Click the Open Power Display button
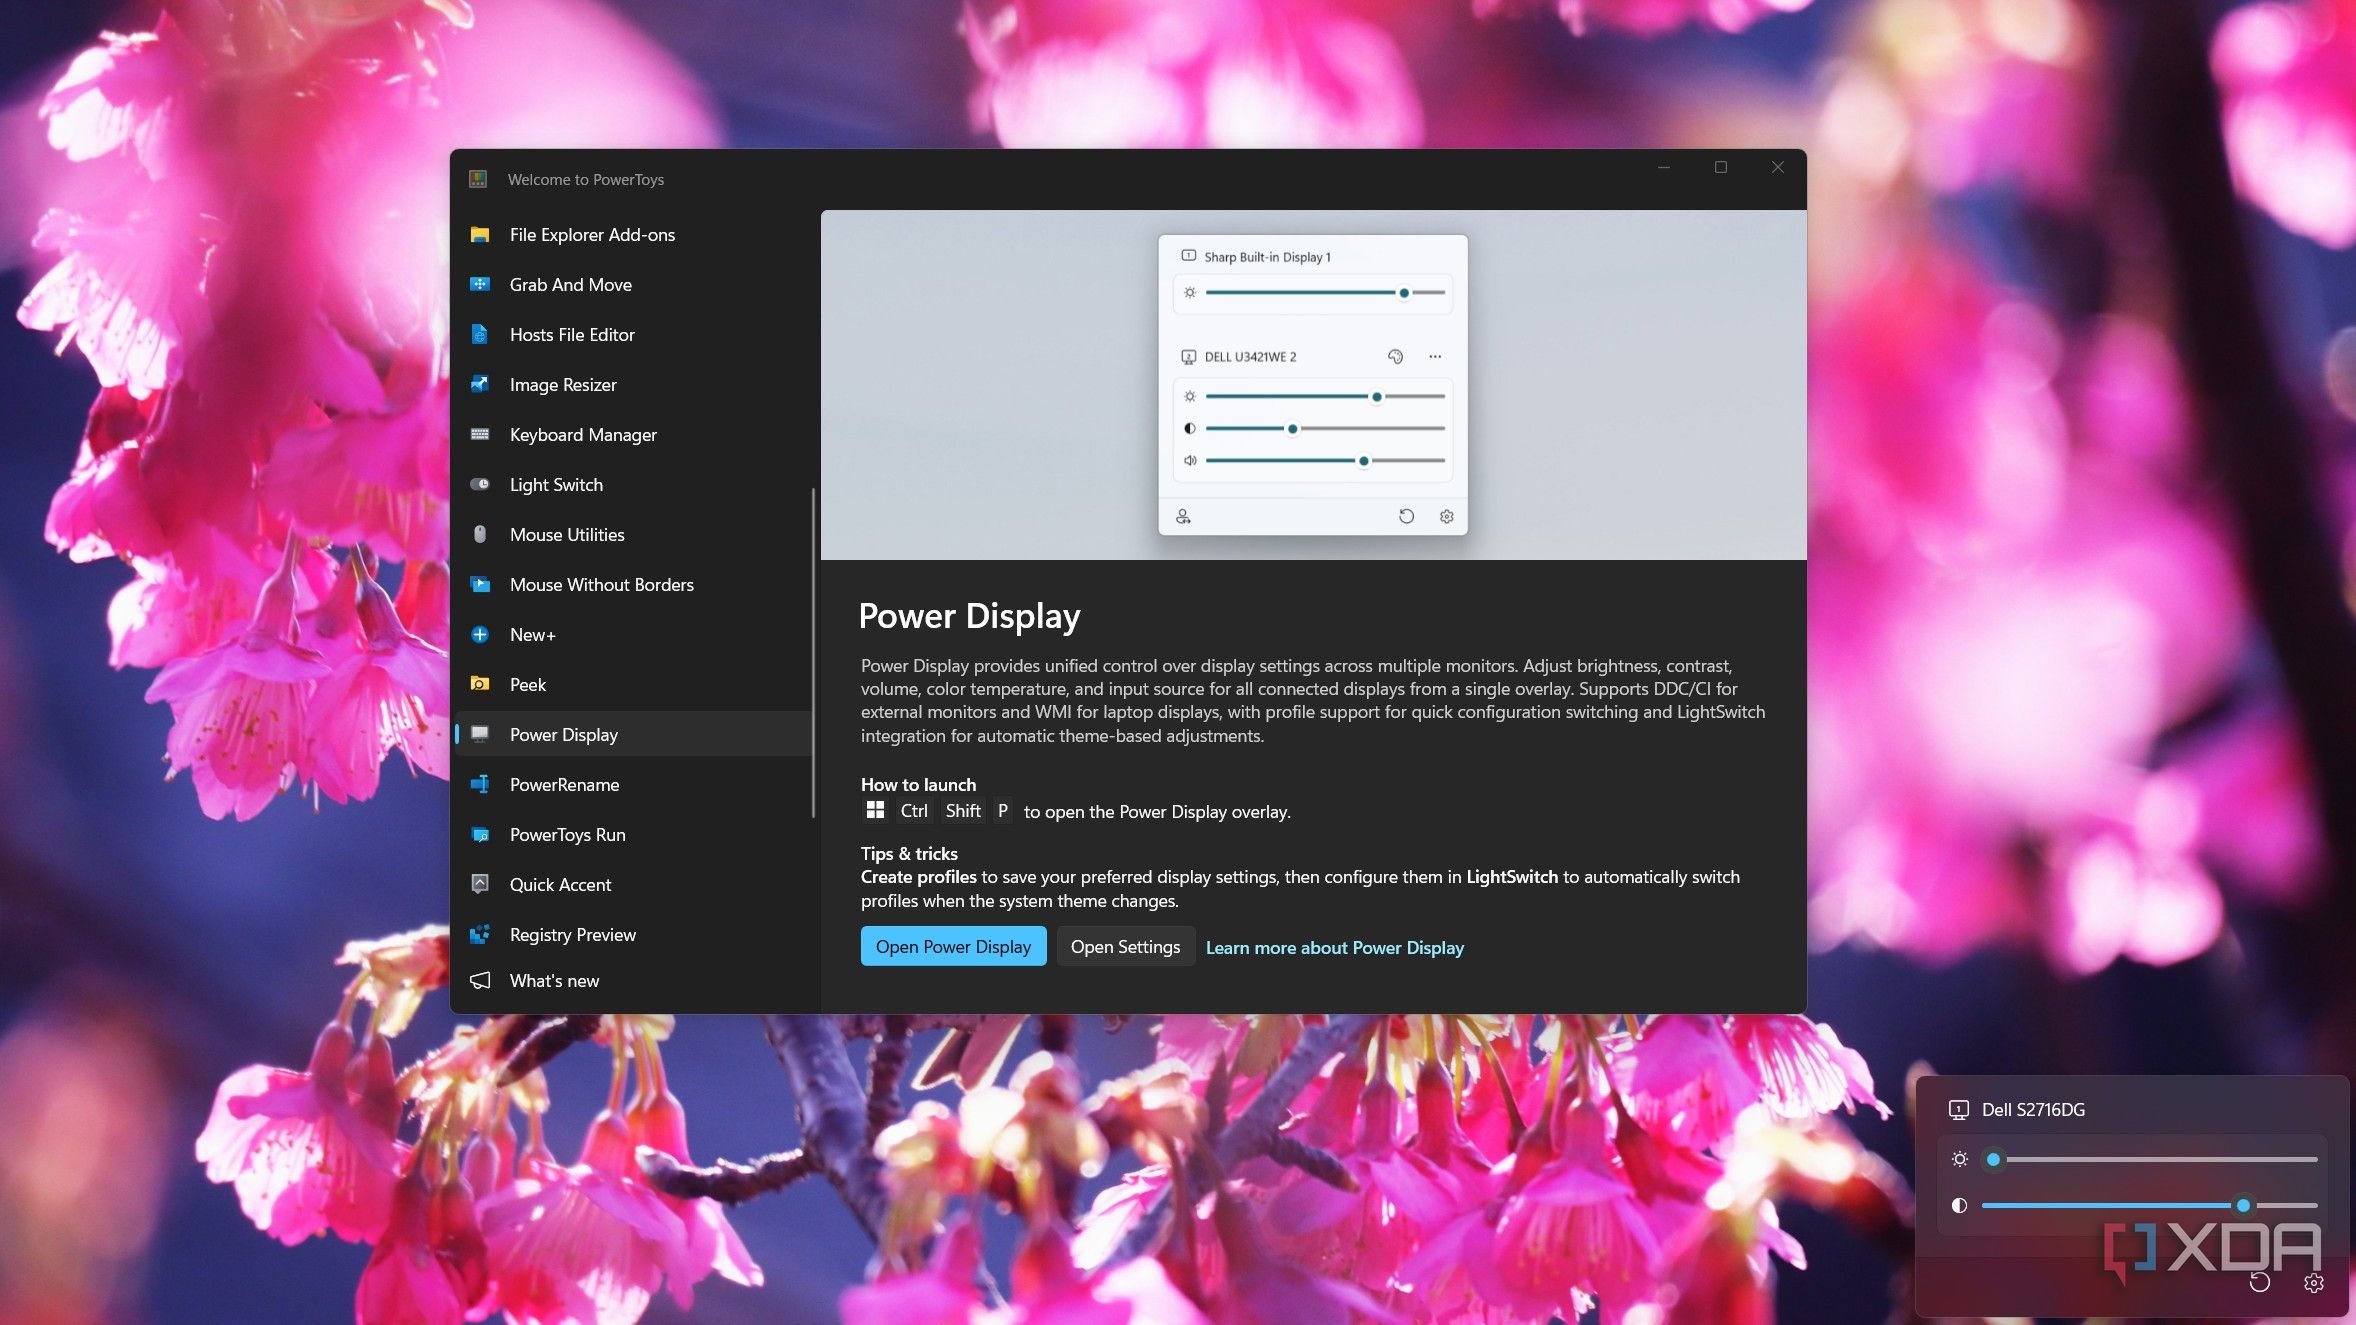The width and height of the screenshot is (2356, 1325). [x=953, y=946]
